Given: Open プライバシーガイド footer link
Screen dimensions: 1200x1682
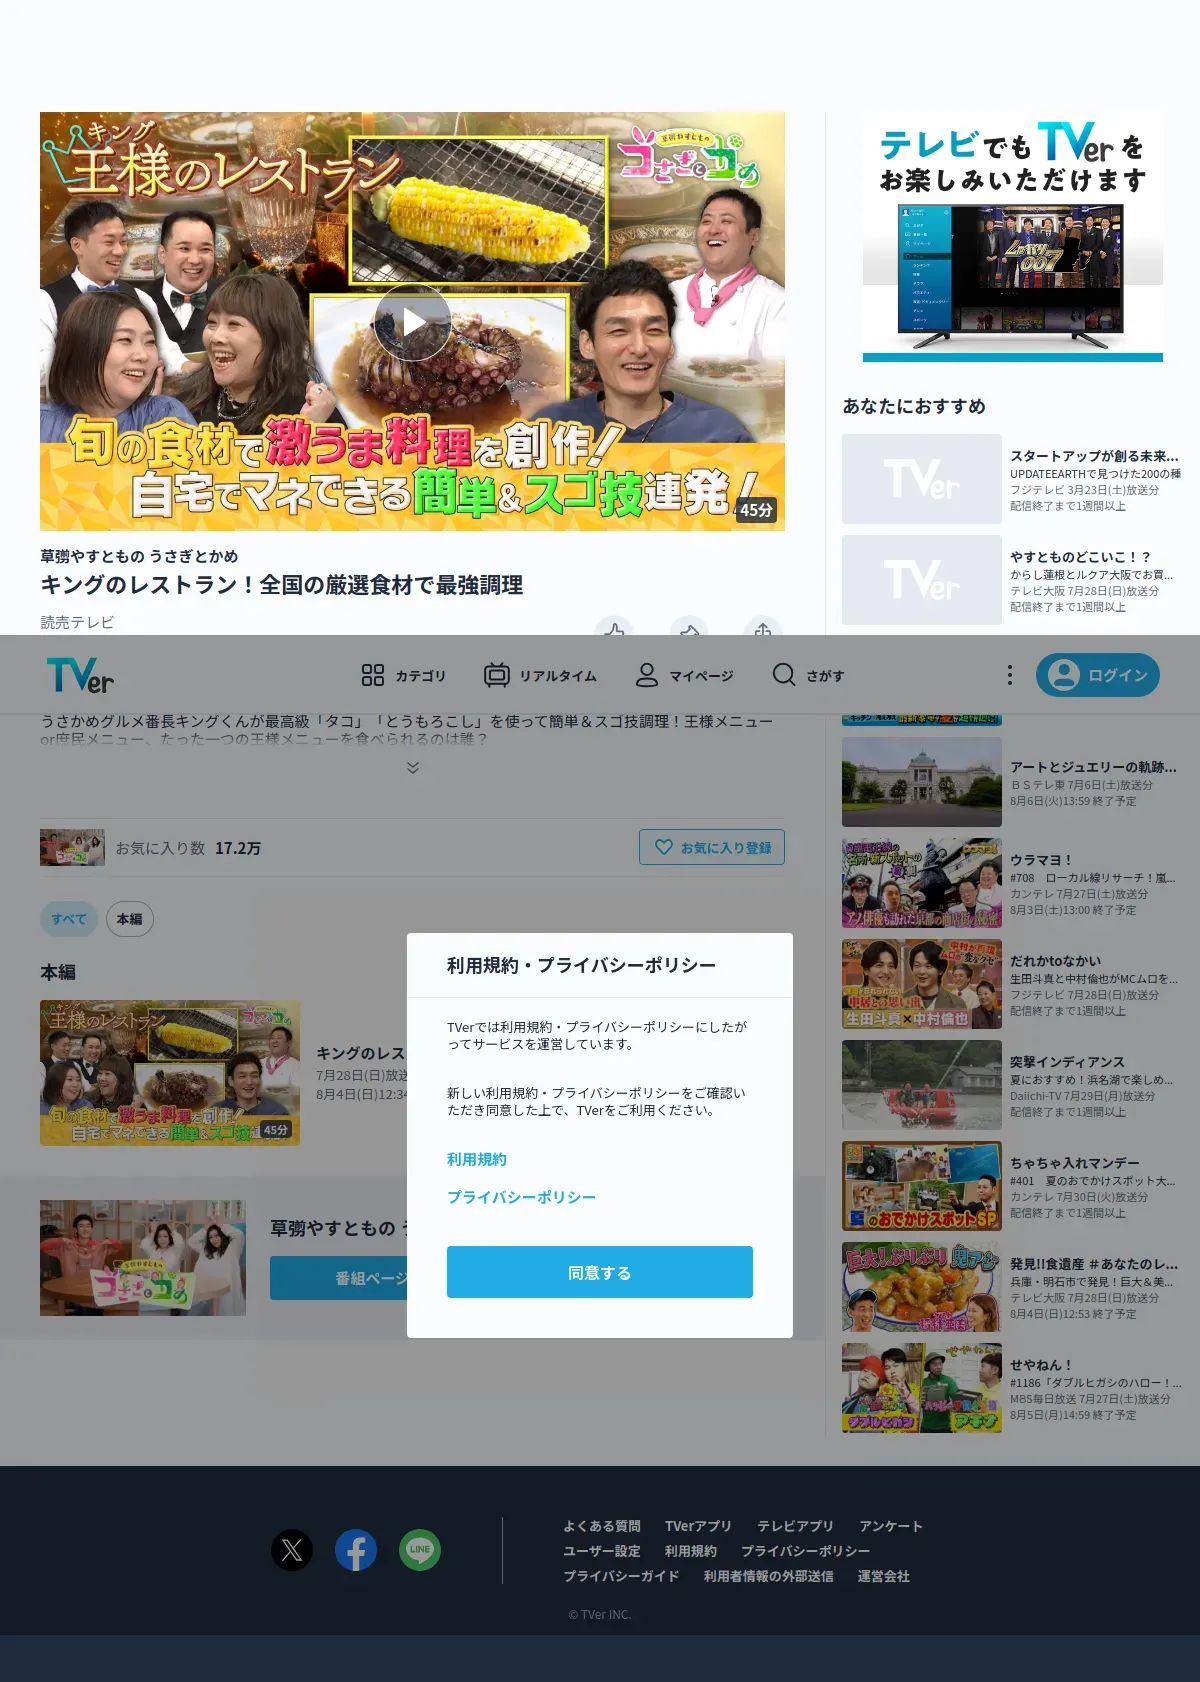Looking at the screenshot, I should coord(621,1576).
